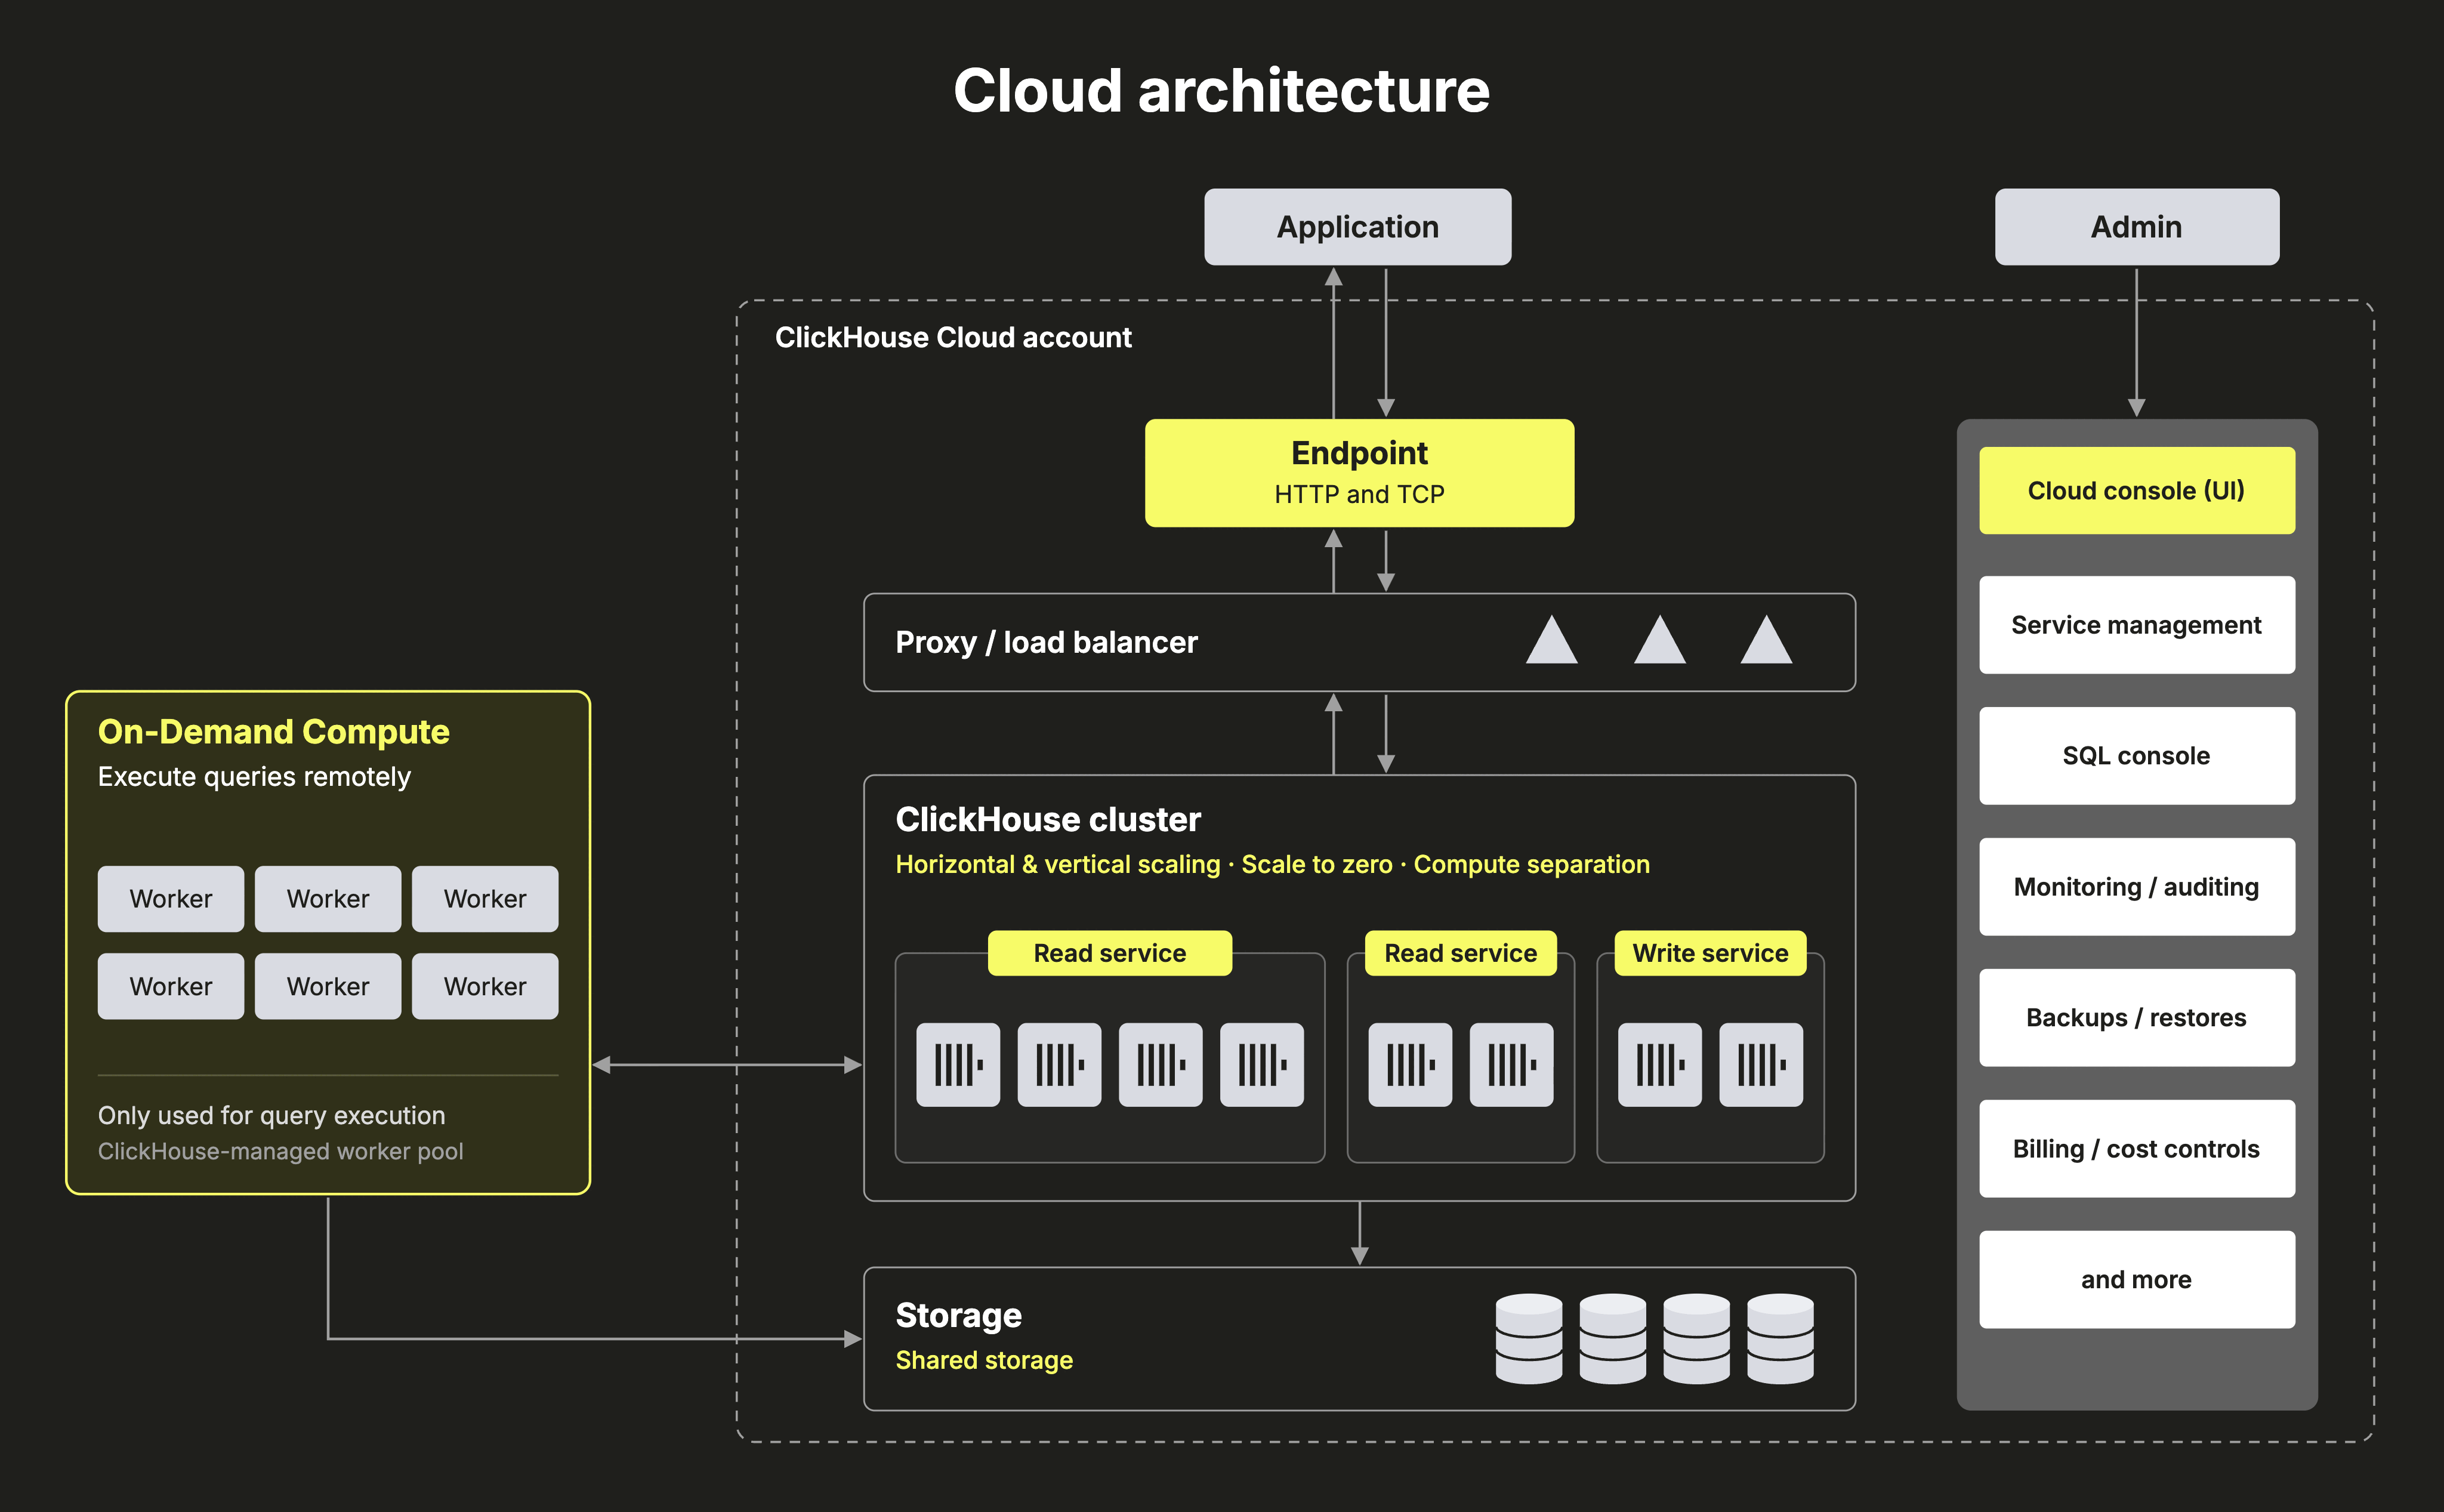Select the Endpoint HTTP and TCP block
The image size is (2444, 1512).
pos(1359,473)
